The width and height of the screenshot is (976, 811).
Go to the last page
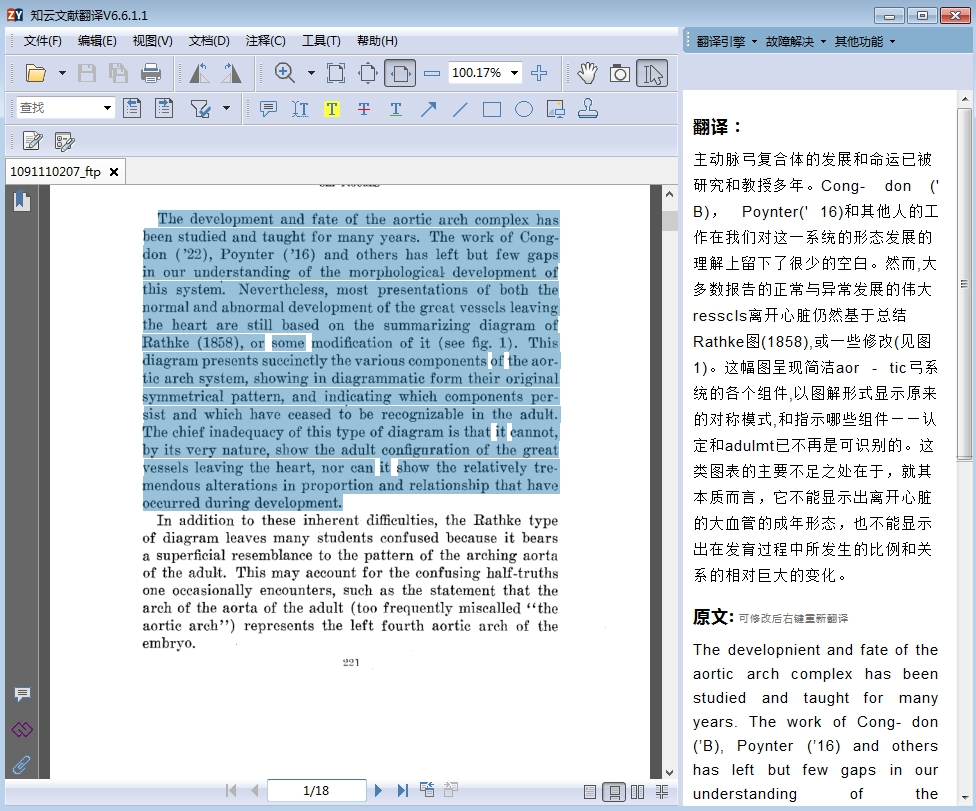(x=402, y=790)
